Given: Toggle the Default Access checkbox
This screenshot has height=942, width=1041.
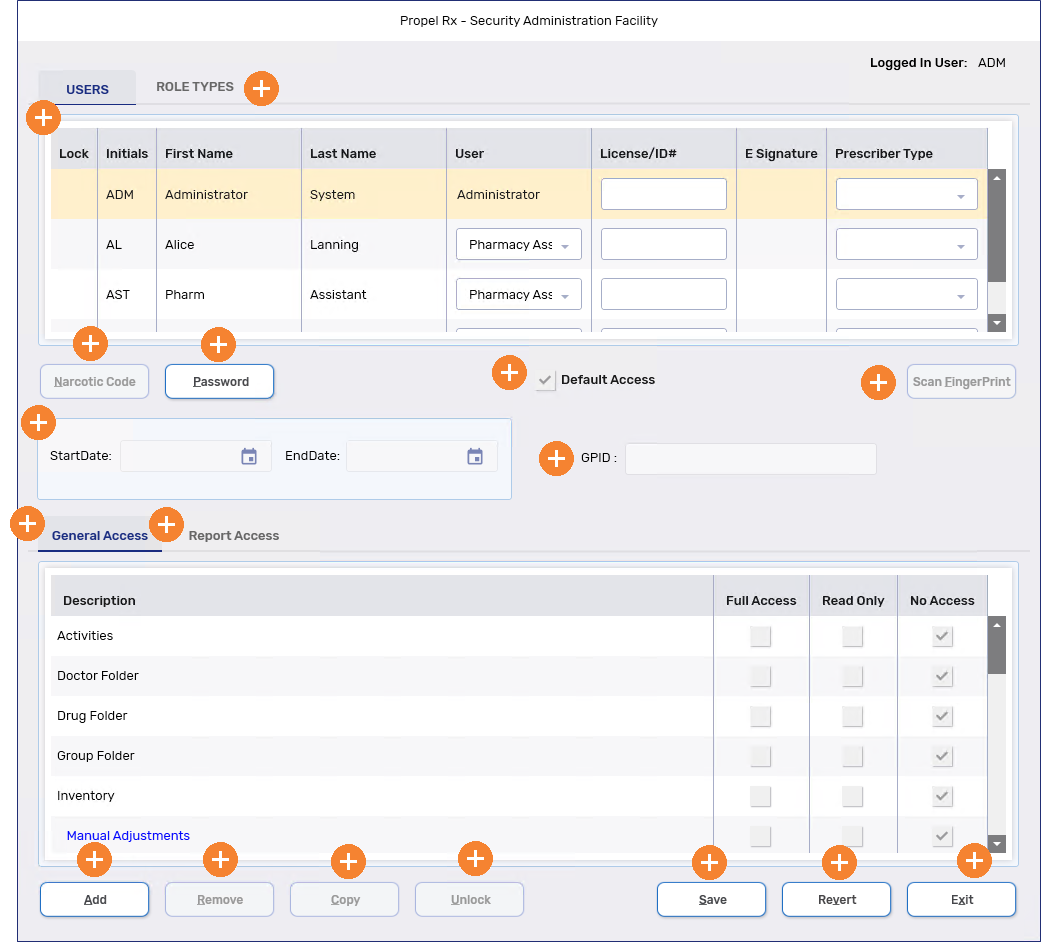Looking at the screenshot, I should click(545, 380).
